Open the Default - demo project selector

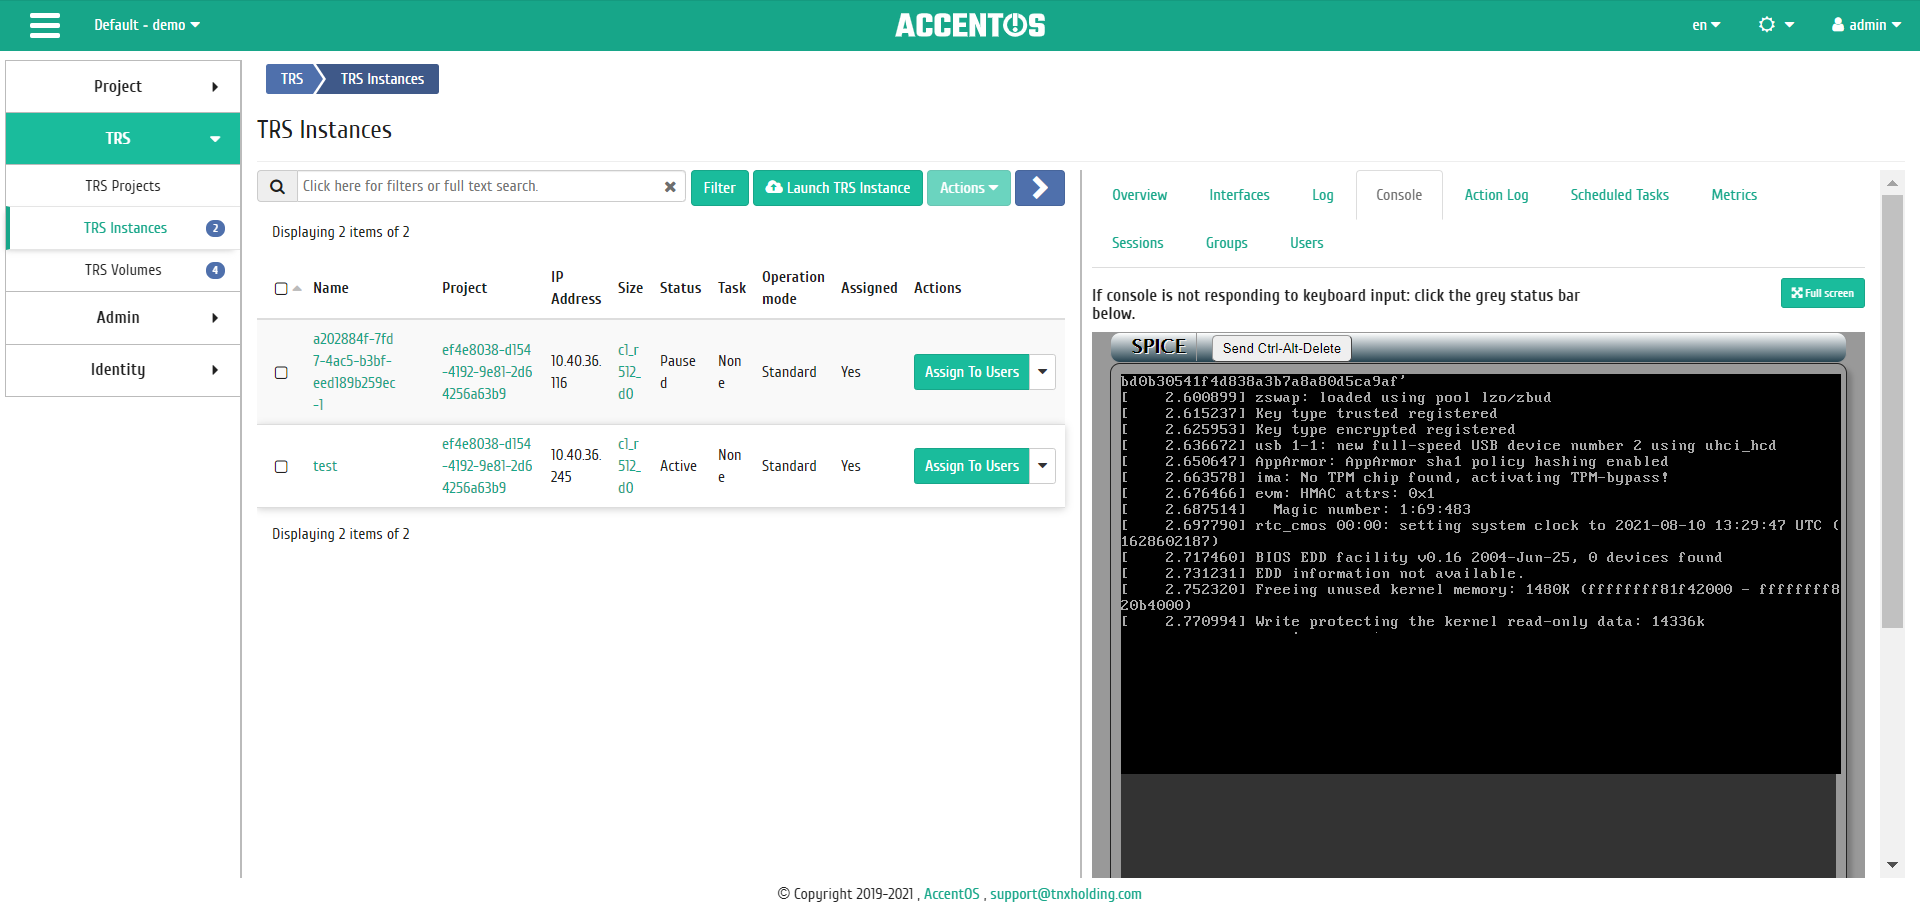[x=147, y=25]
